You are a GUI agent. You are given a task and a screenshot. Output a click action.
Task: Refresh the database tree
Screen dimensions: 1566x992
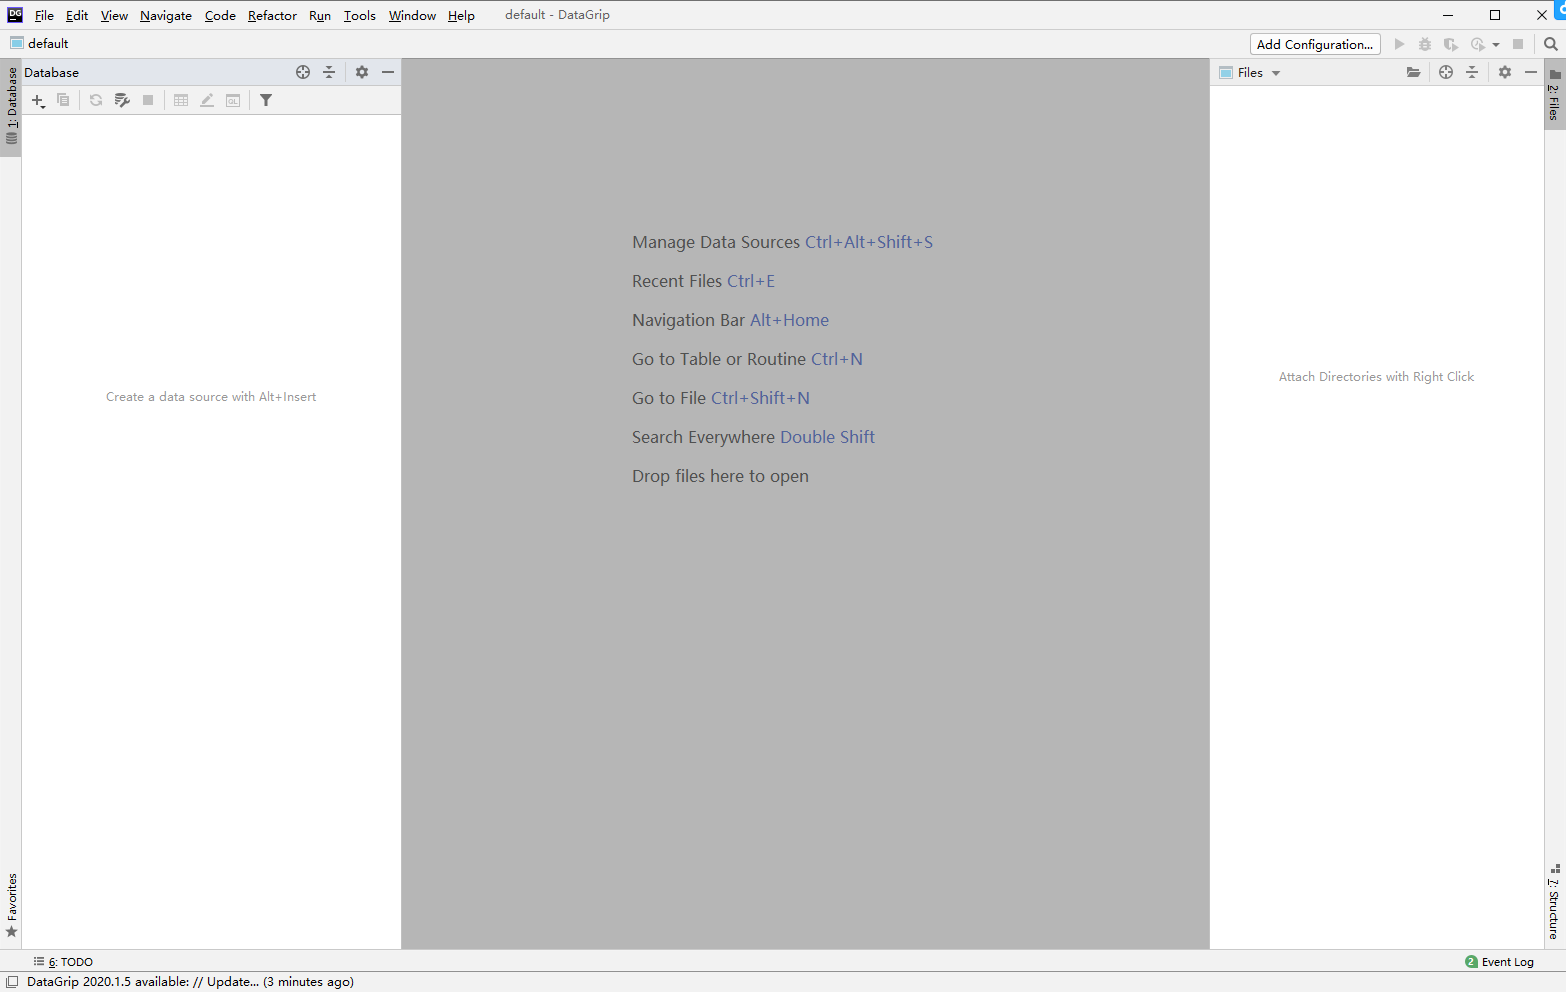coord(96,100)
